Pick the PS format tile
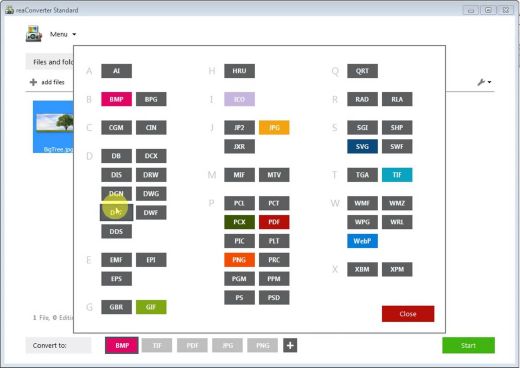 pyautogui.click(x=239, y=298)
